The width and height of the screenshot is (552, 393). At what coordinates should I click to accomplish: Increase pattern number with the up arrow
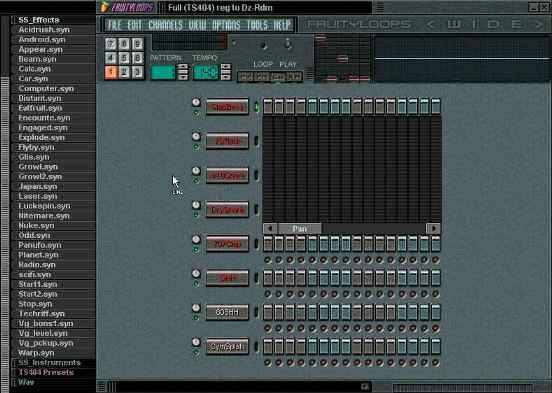click(x=183, y=66)
